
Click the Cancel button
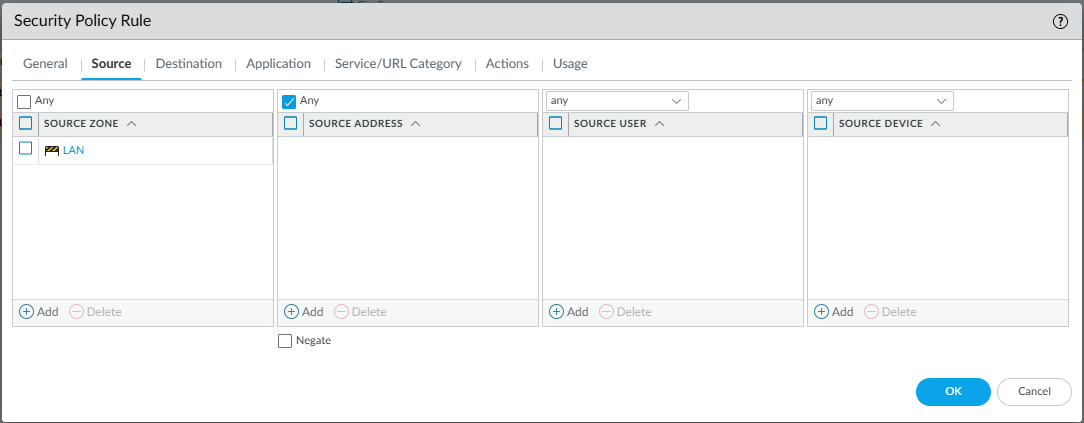pyautogui.click(x=1034, y=391)
